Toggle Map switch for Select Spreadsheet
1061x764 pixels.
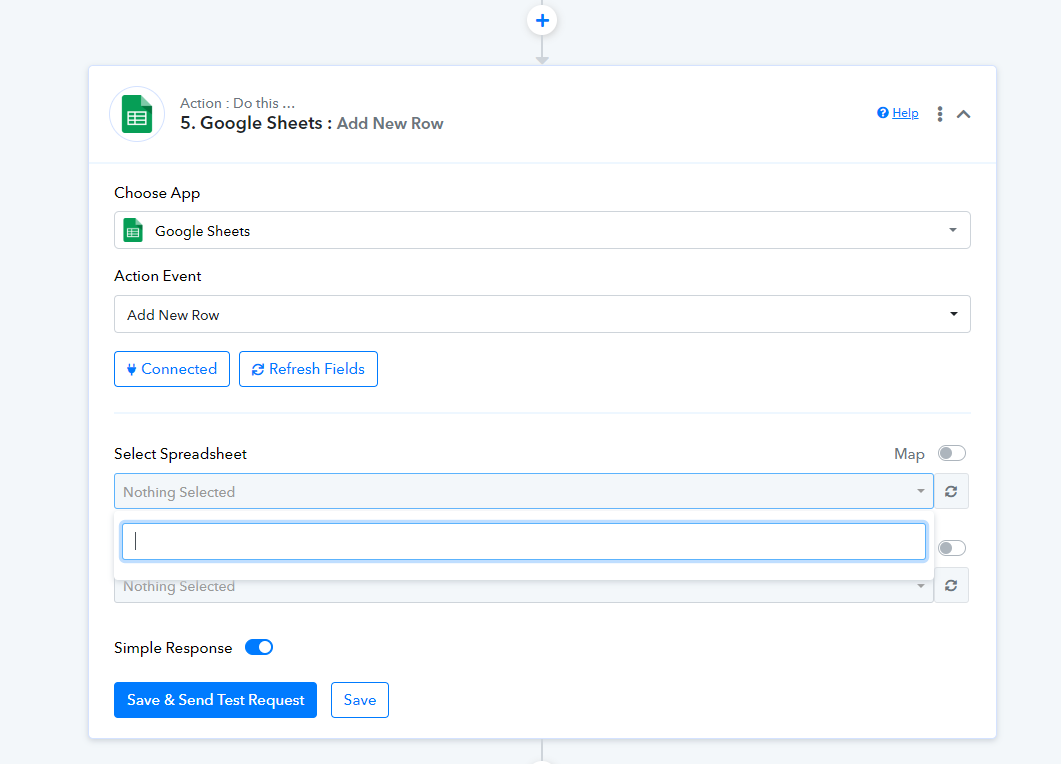pos(951,453)
